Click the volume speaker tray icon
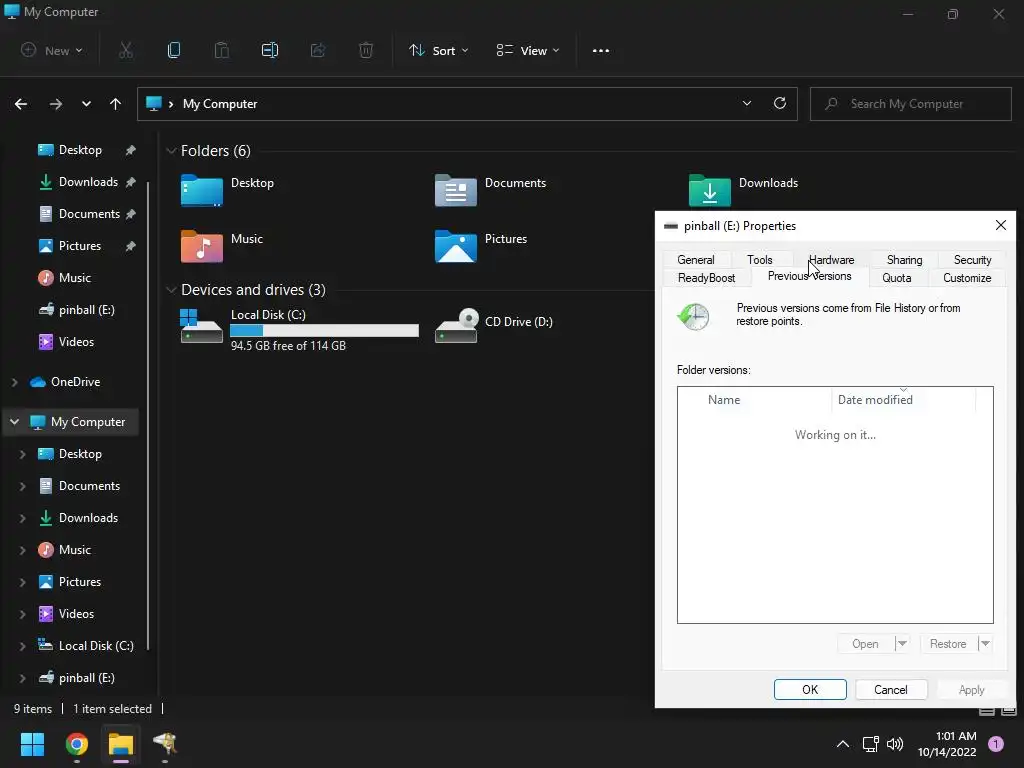 tap(895, 744)
